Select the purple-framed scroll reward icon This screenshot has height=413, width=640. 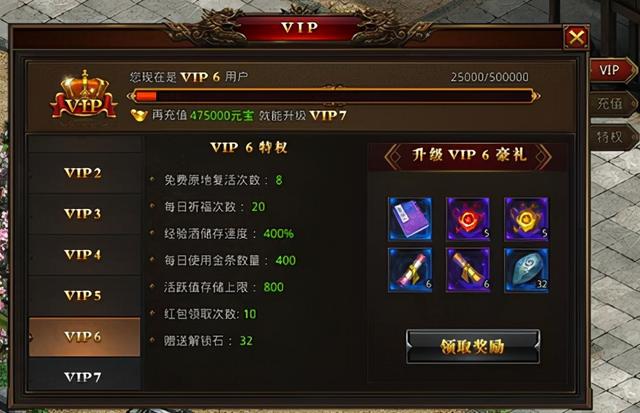pos(468,270)
